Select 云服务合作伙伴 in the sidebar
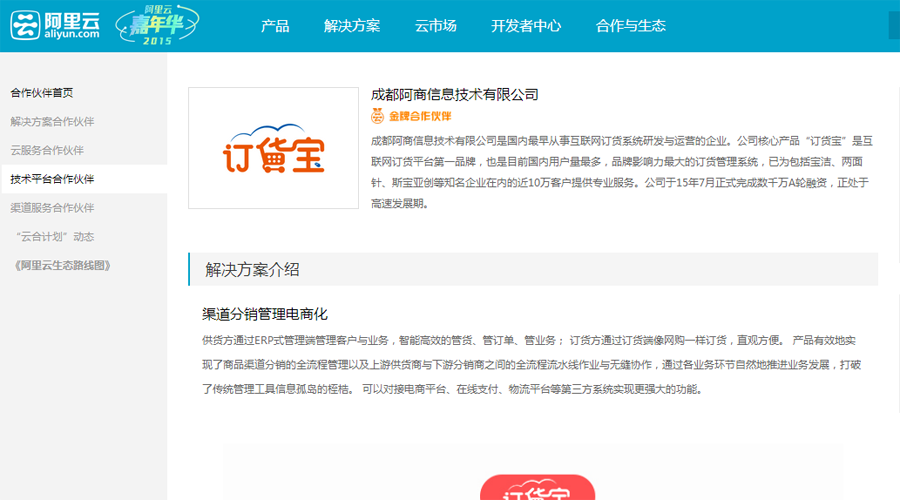 (47, 150)
